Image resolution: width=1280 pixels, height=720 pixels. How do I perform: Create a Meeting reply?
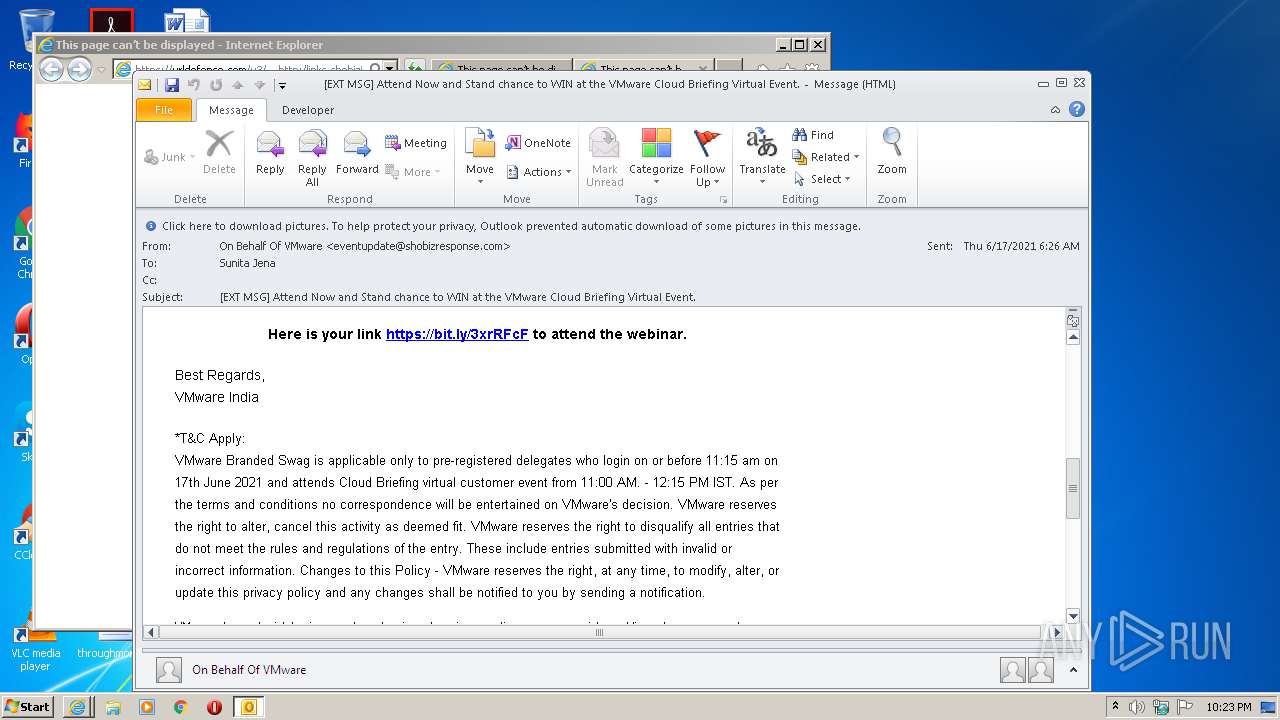416,143
